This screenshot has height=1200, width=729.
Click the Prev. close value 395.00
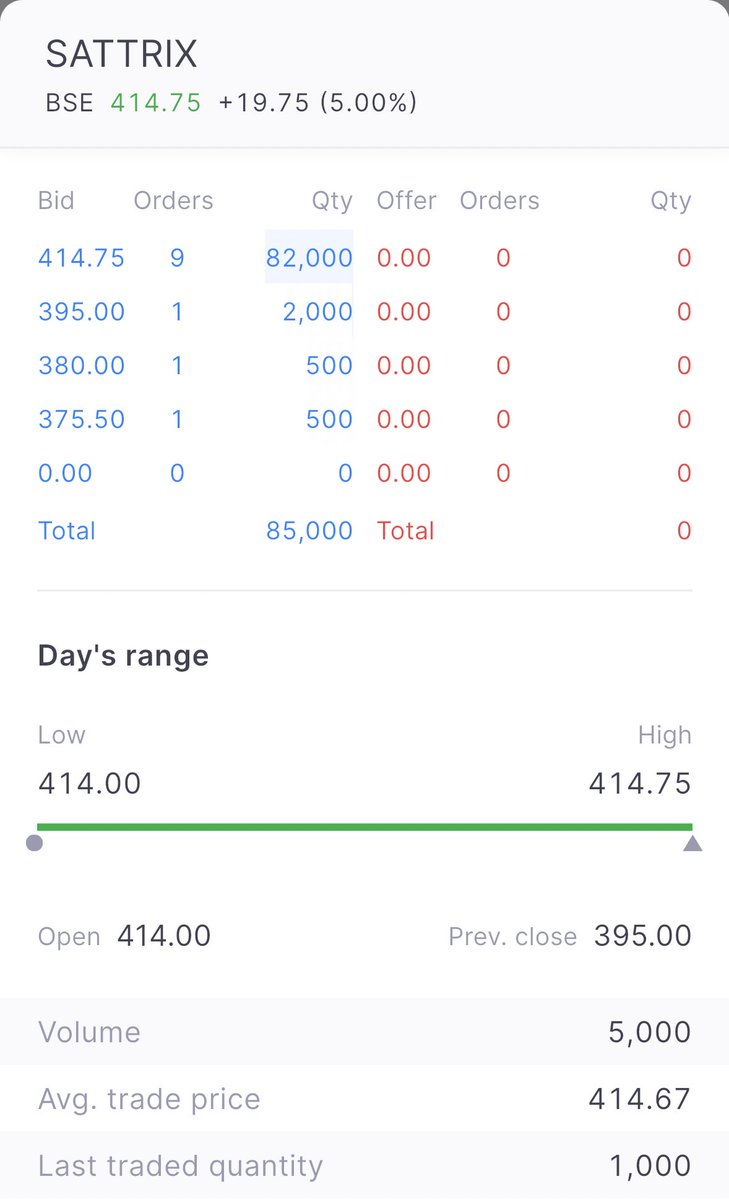643,936
